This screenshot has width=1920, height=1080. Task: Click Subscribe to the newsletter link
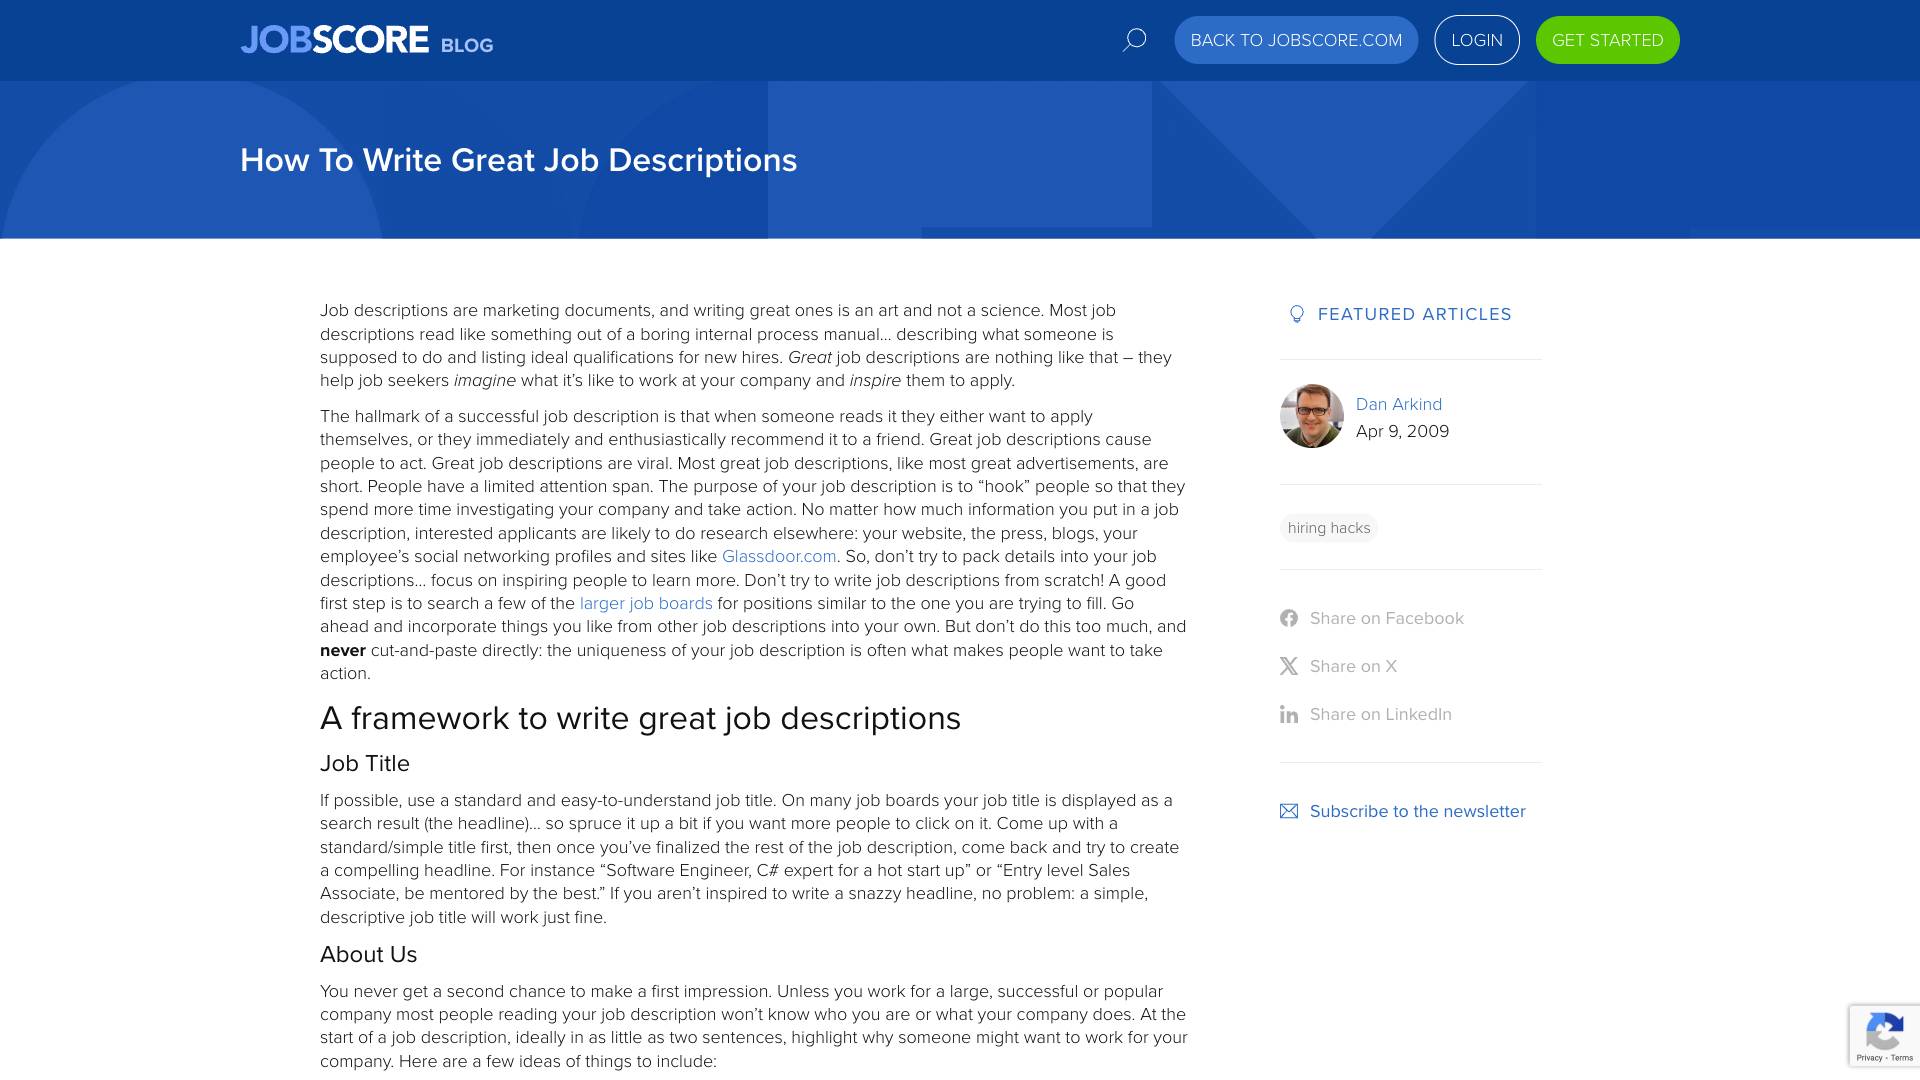[x=1417, y=811]
